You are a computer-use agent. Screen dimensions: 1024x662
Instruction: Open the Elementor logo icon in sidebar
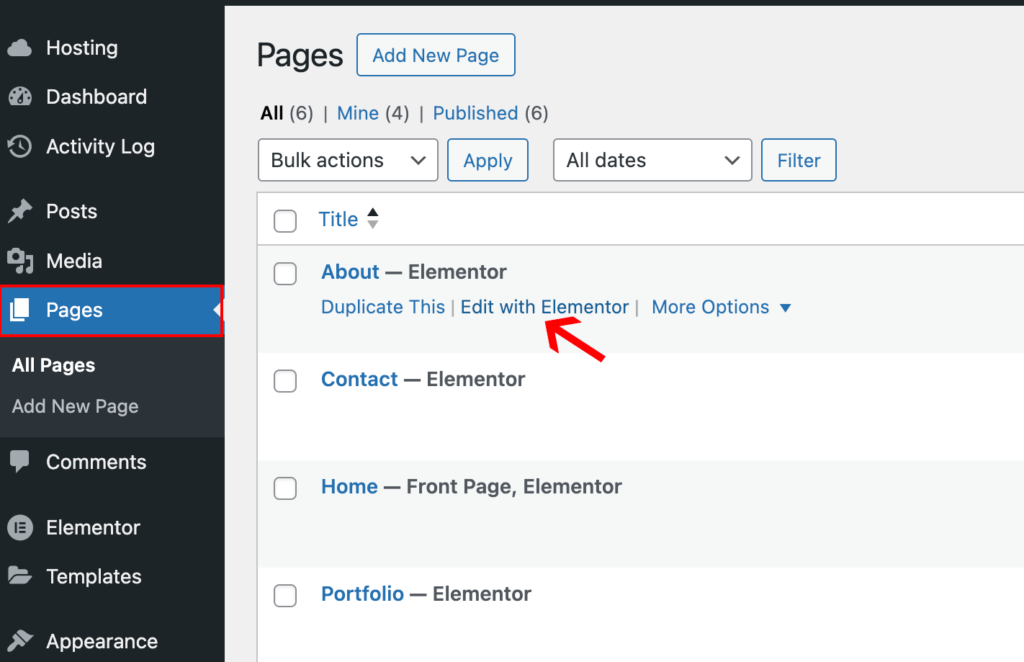click(x=20, y=528)
